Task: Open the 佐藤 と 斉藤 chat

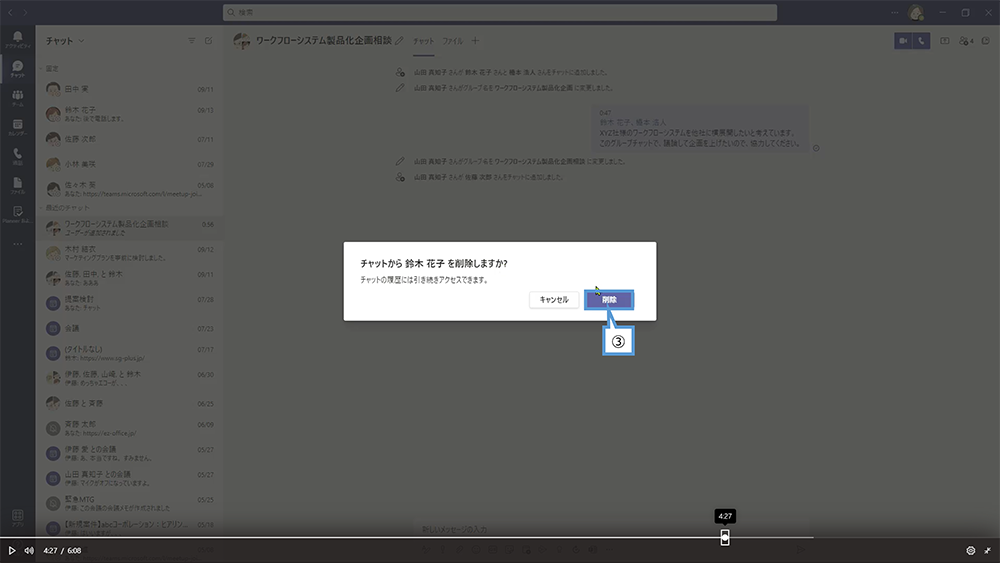Action: 129,403
